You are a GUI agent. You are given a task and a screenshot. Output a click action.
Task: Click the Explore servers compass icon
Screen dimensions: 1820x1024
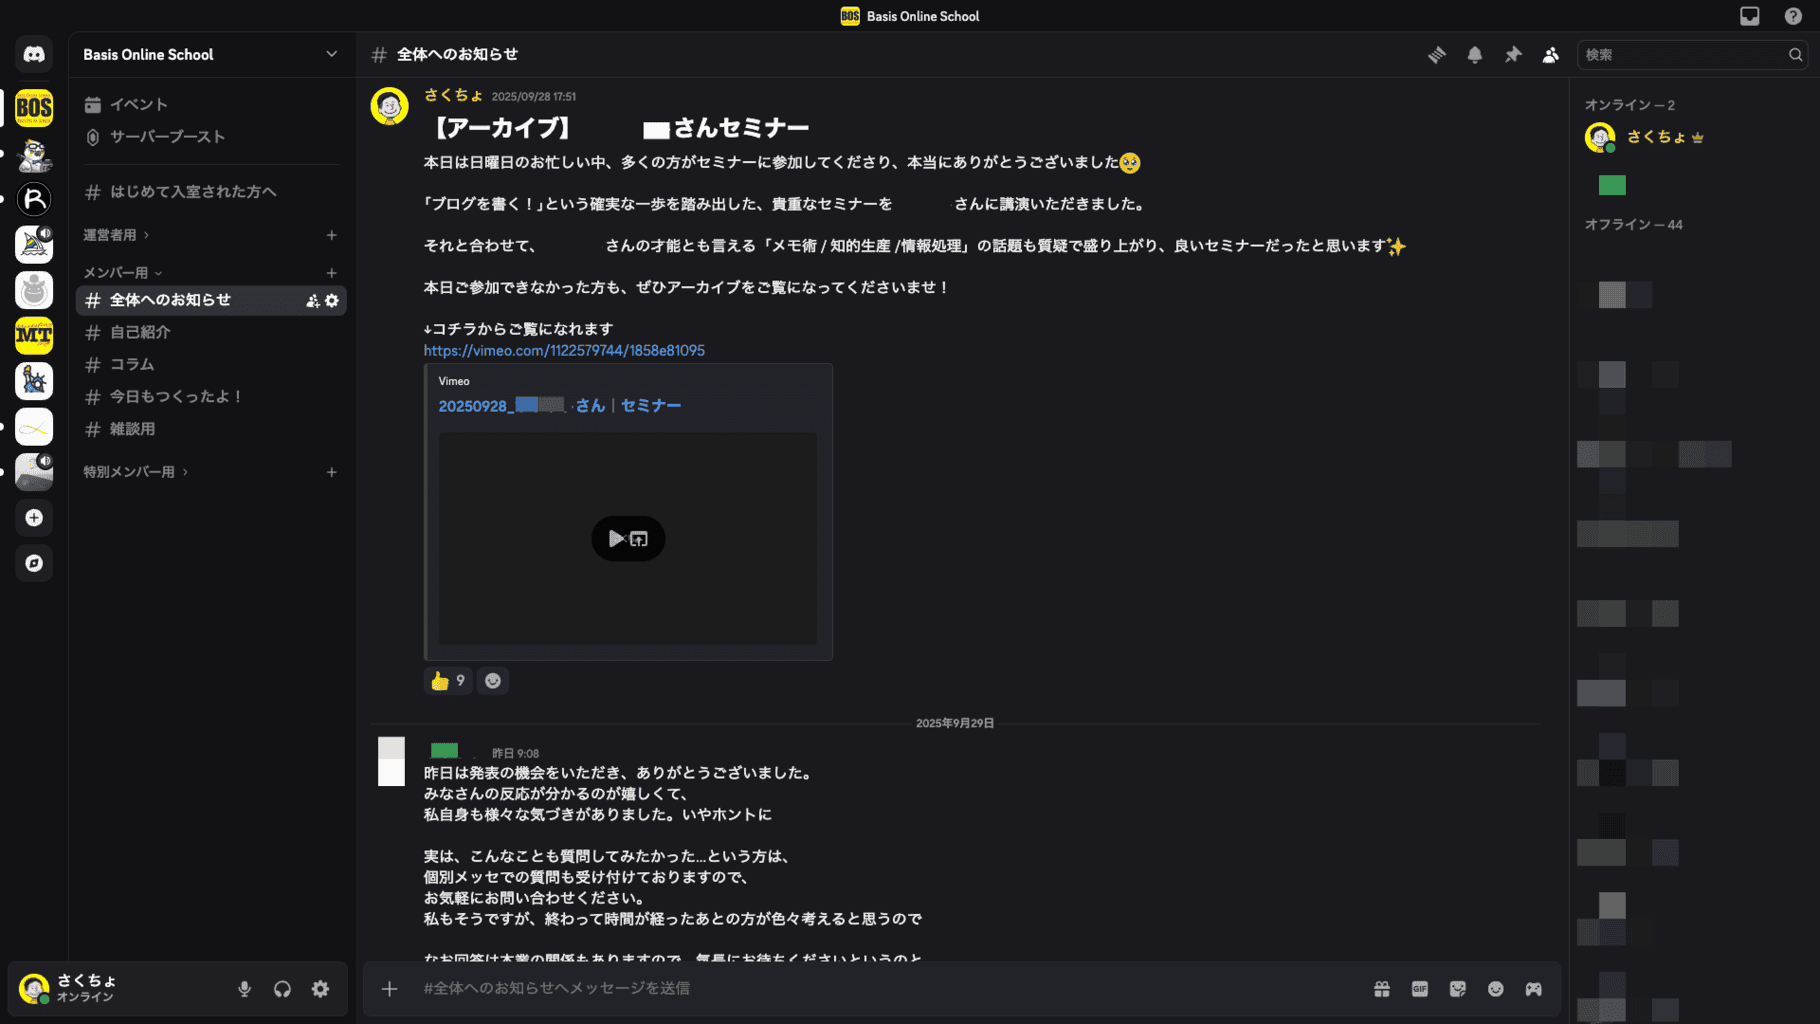tap(34, 563)
